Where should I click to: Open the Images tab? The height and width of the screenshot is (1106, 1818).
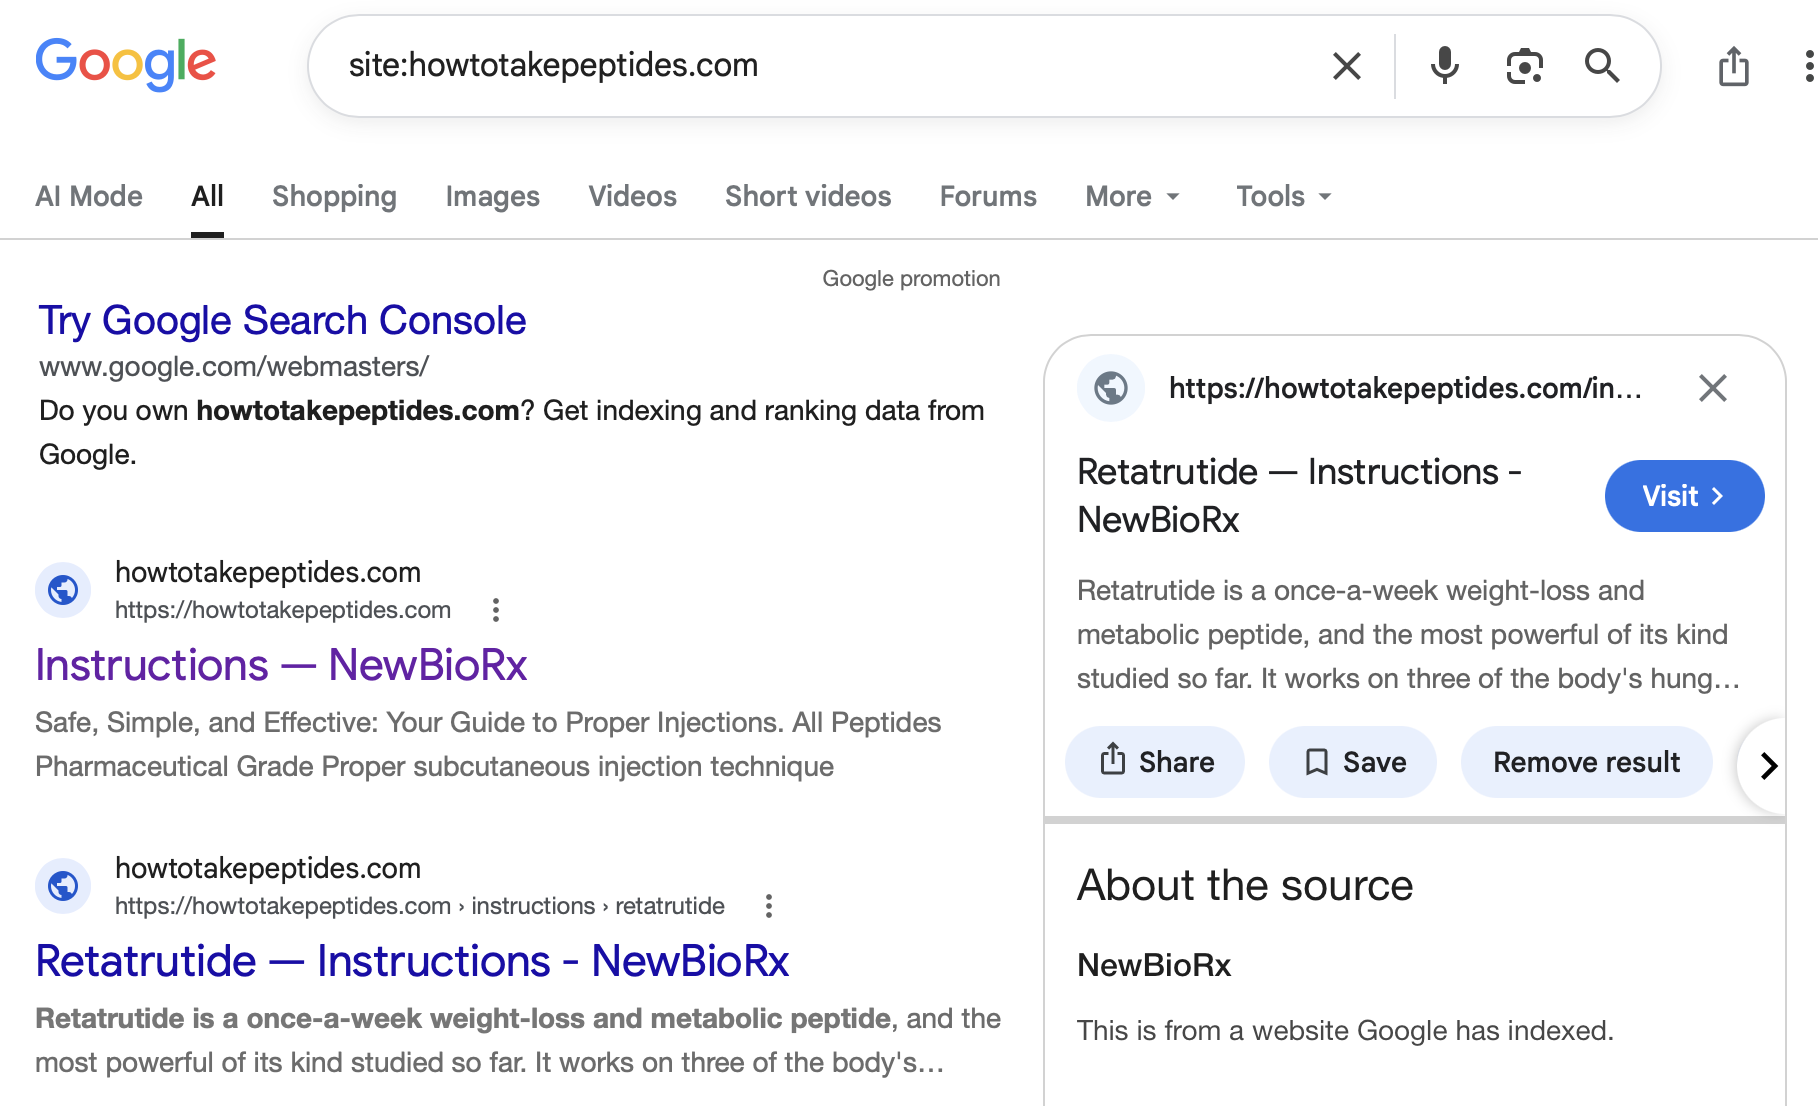coord(493,196)
